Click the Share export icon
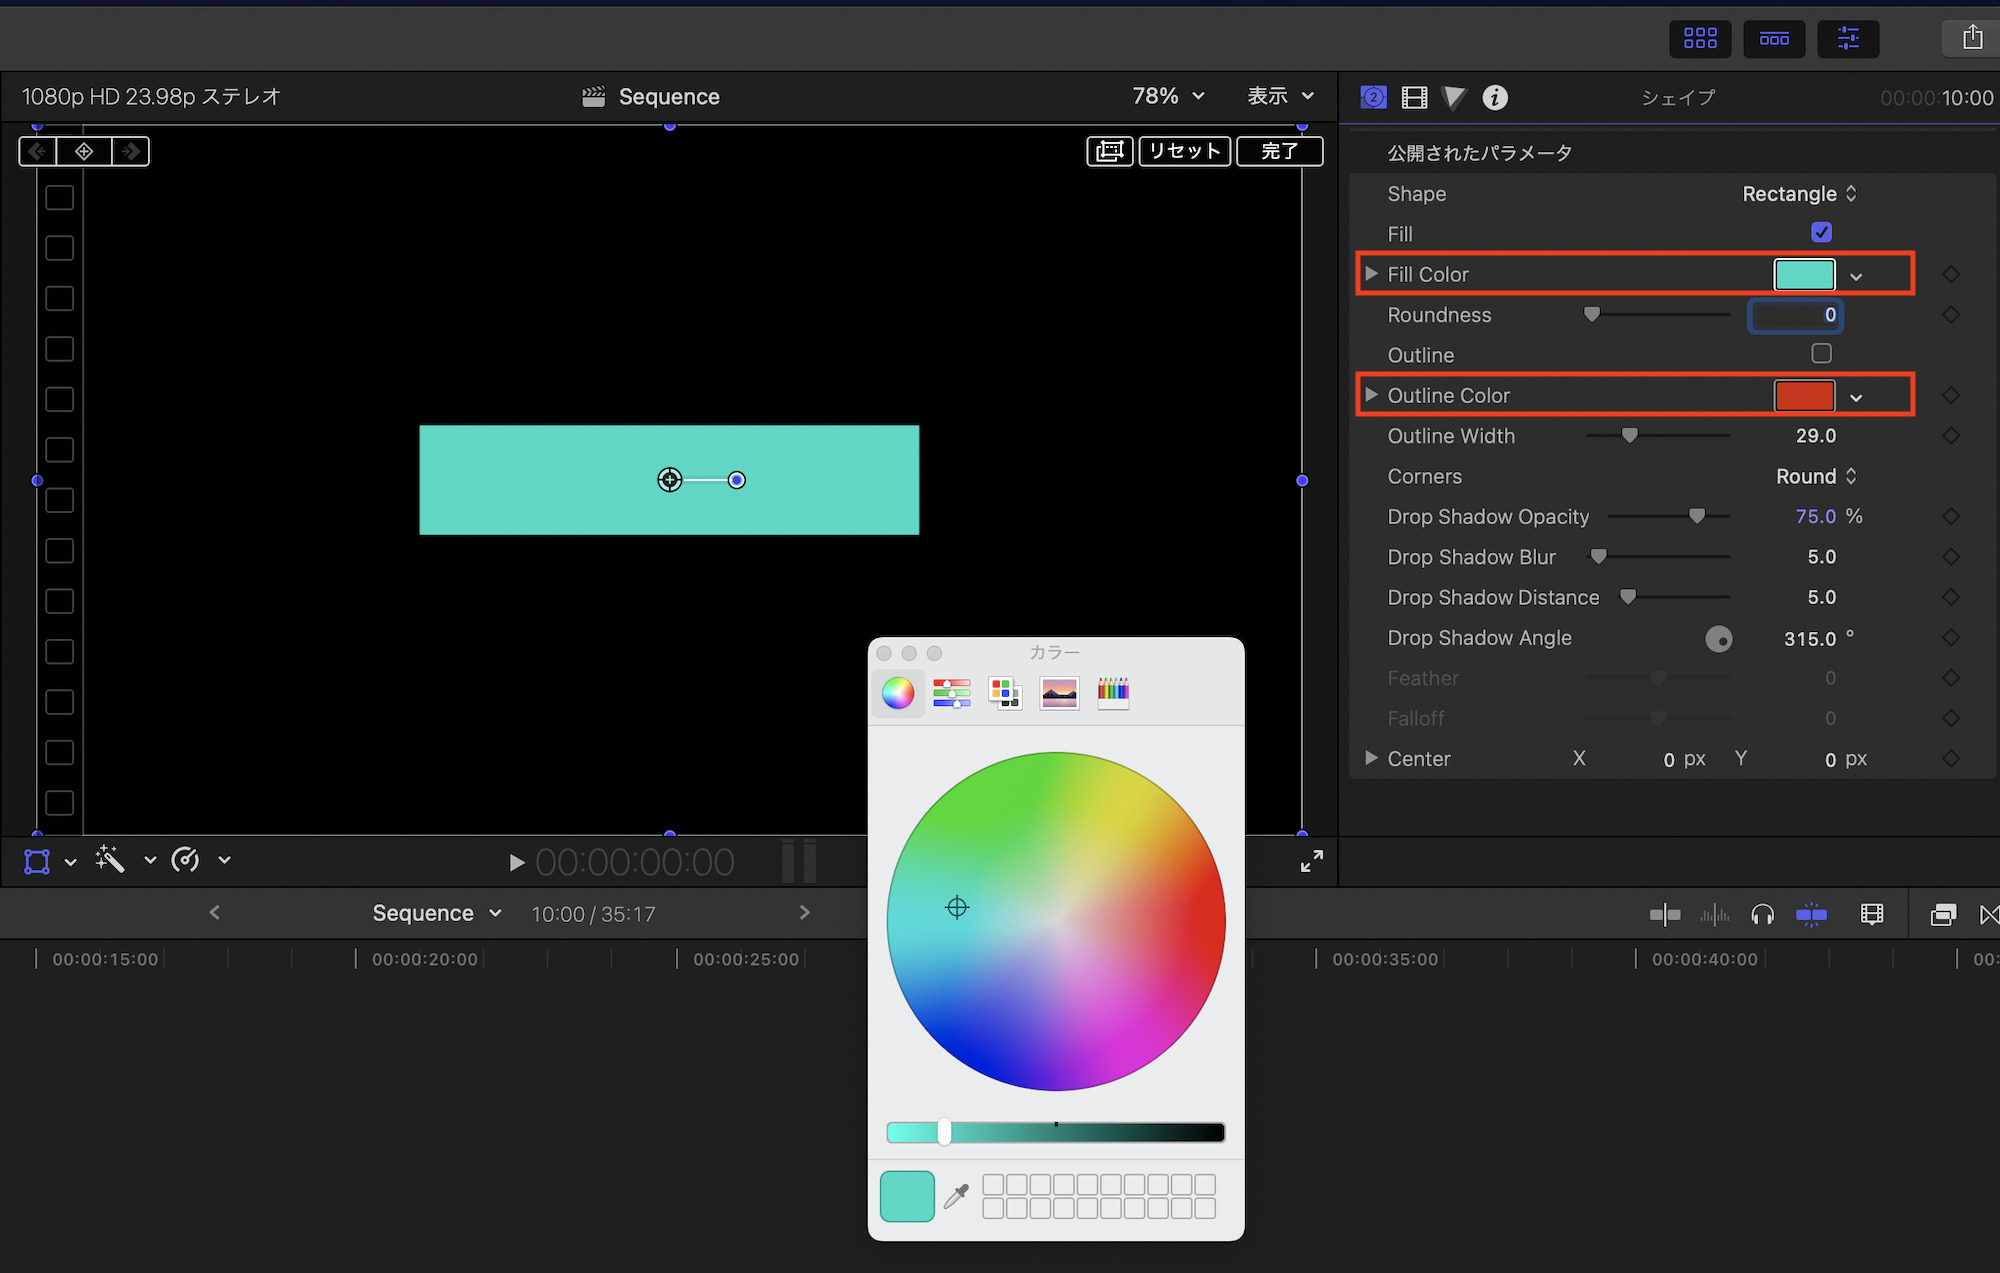 tap(1971, 38)
